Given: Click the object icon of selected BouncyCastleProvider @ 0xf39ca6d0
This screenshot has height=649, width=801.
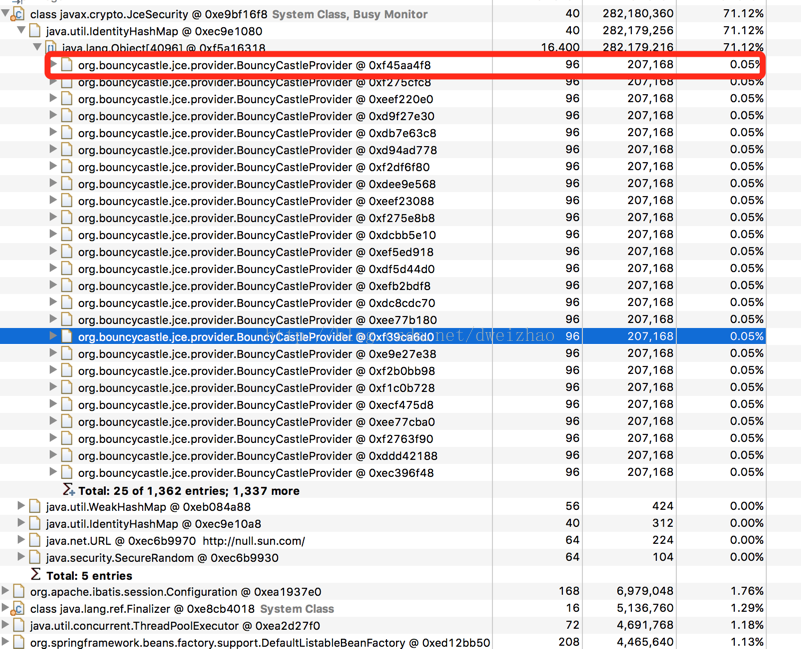Looking at the screenshot, I should click(x=66, y=336).
